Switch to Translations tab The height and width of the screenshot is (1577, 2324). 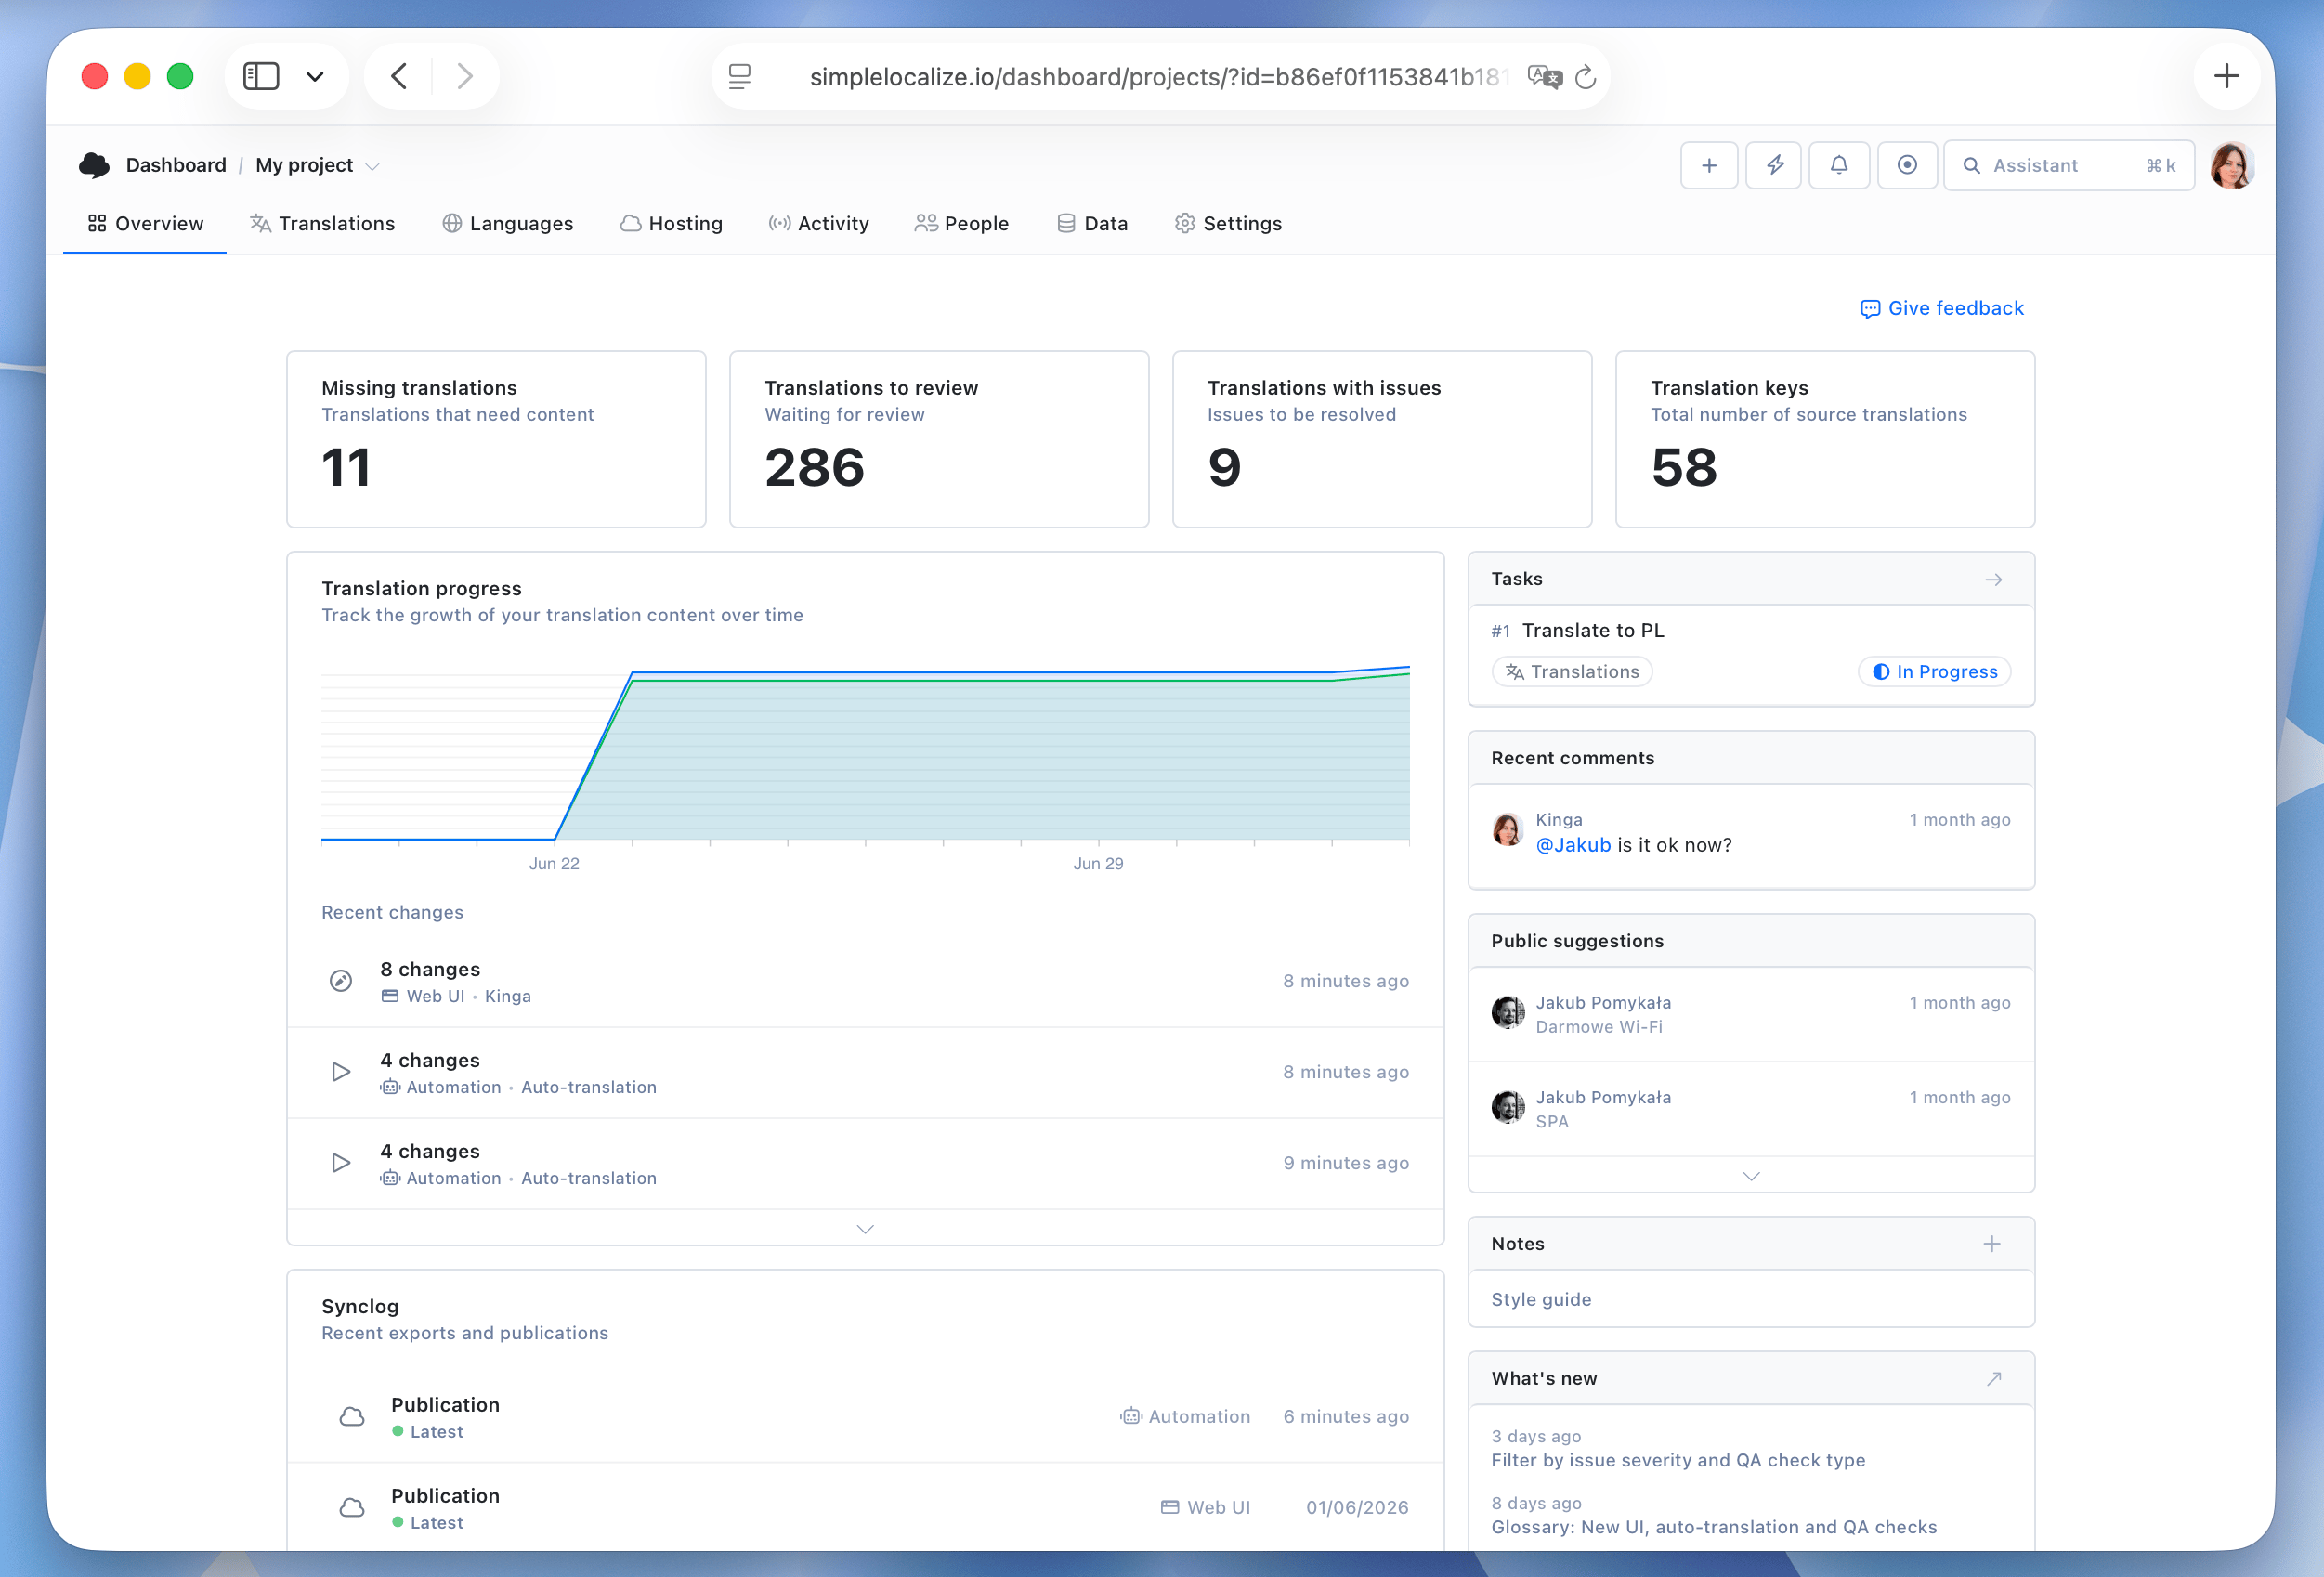322,224
